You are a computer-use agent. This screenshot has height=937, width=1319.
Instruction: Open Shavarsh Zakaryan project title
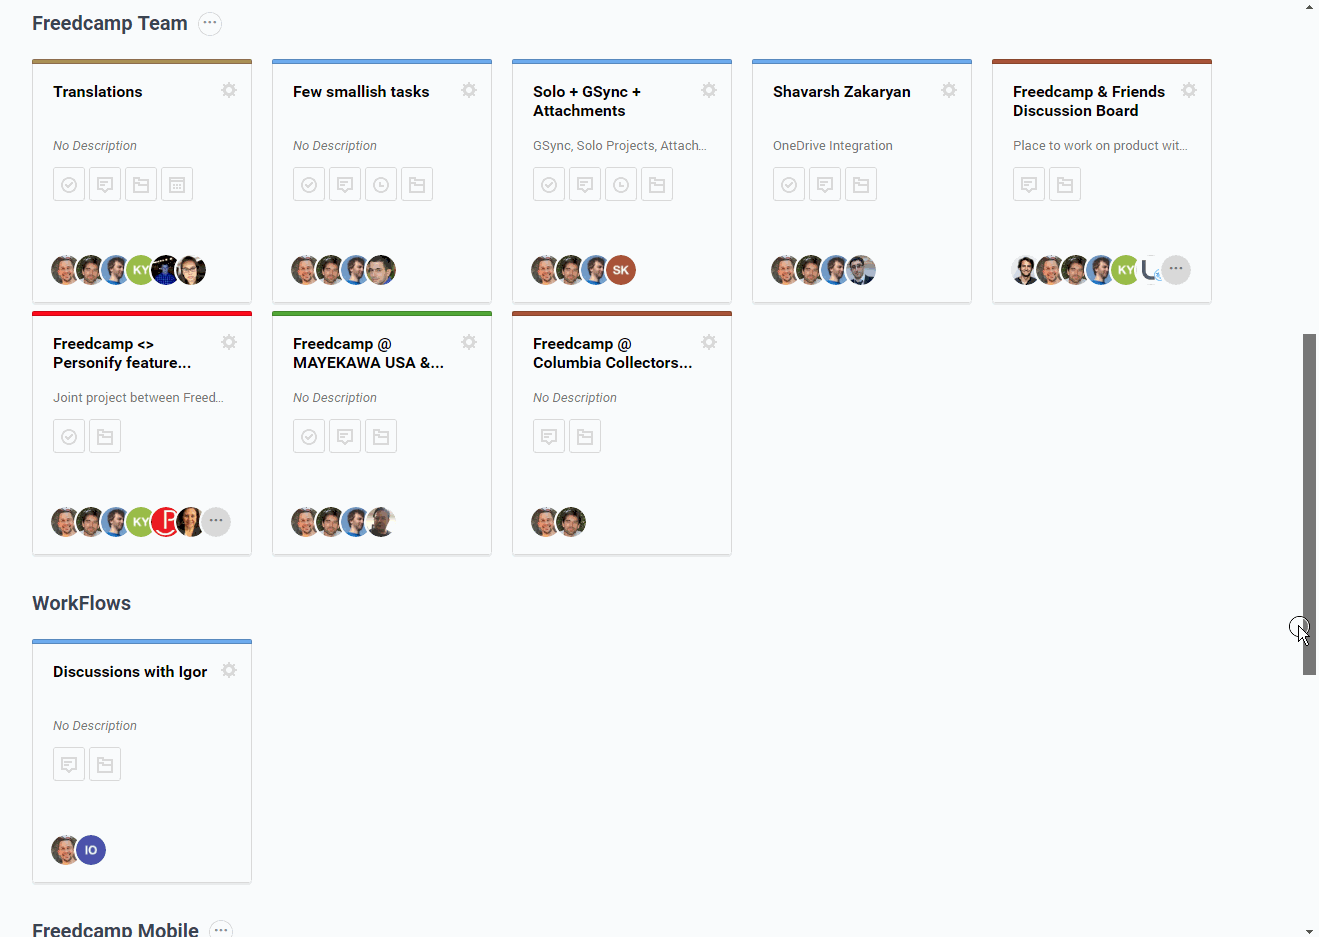[842, 91]
